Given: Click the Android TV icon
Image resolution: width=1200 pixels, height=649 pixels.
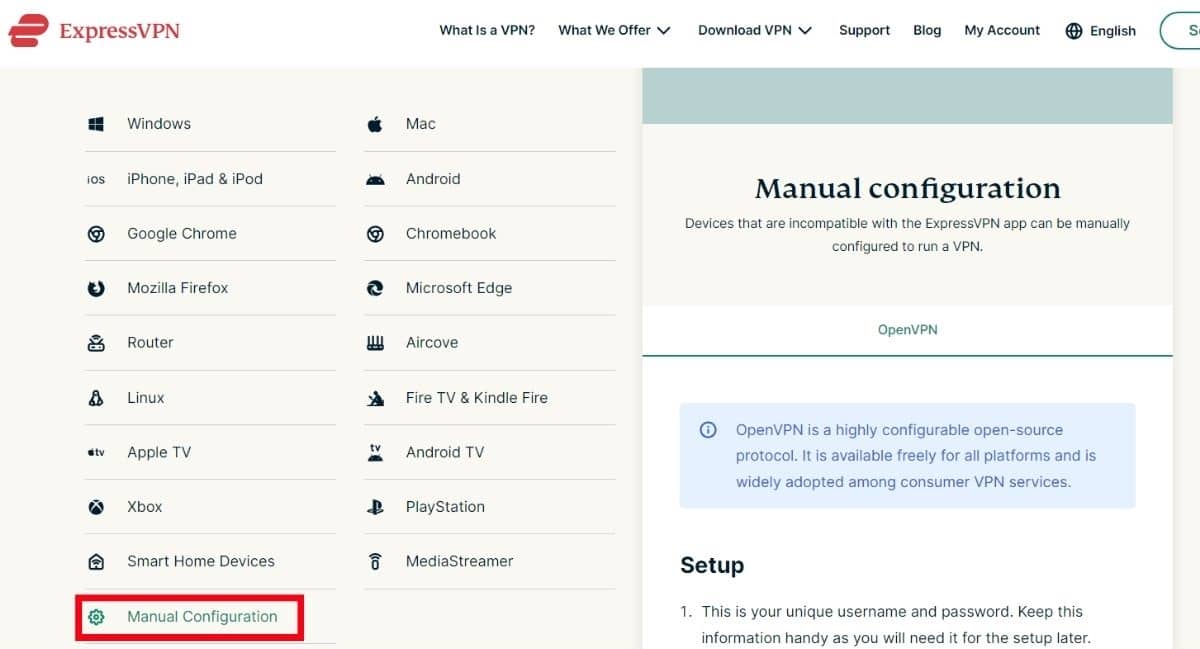Looking at the screenshot, I should click(x=375, y=453).
